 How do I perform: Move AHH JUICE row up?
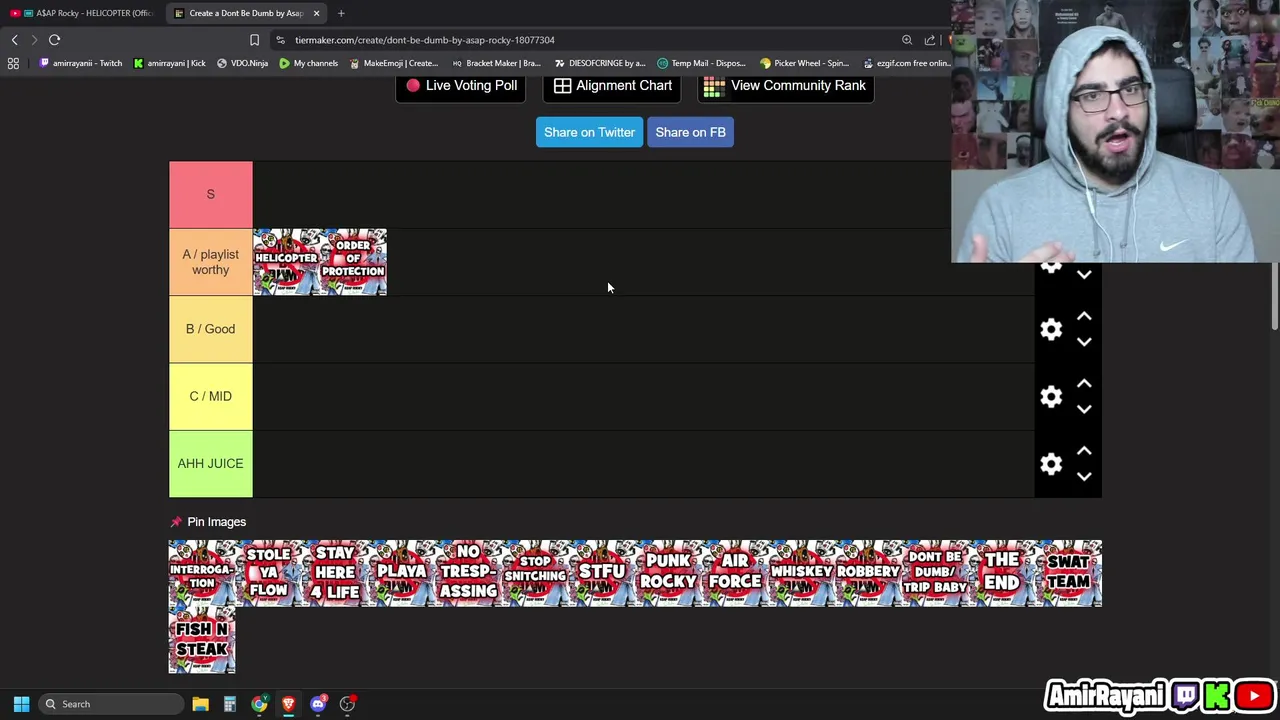coord(1084,451)
